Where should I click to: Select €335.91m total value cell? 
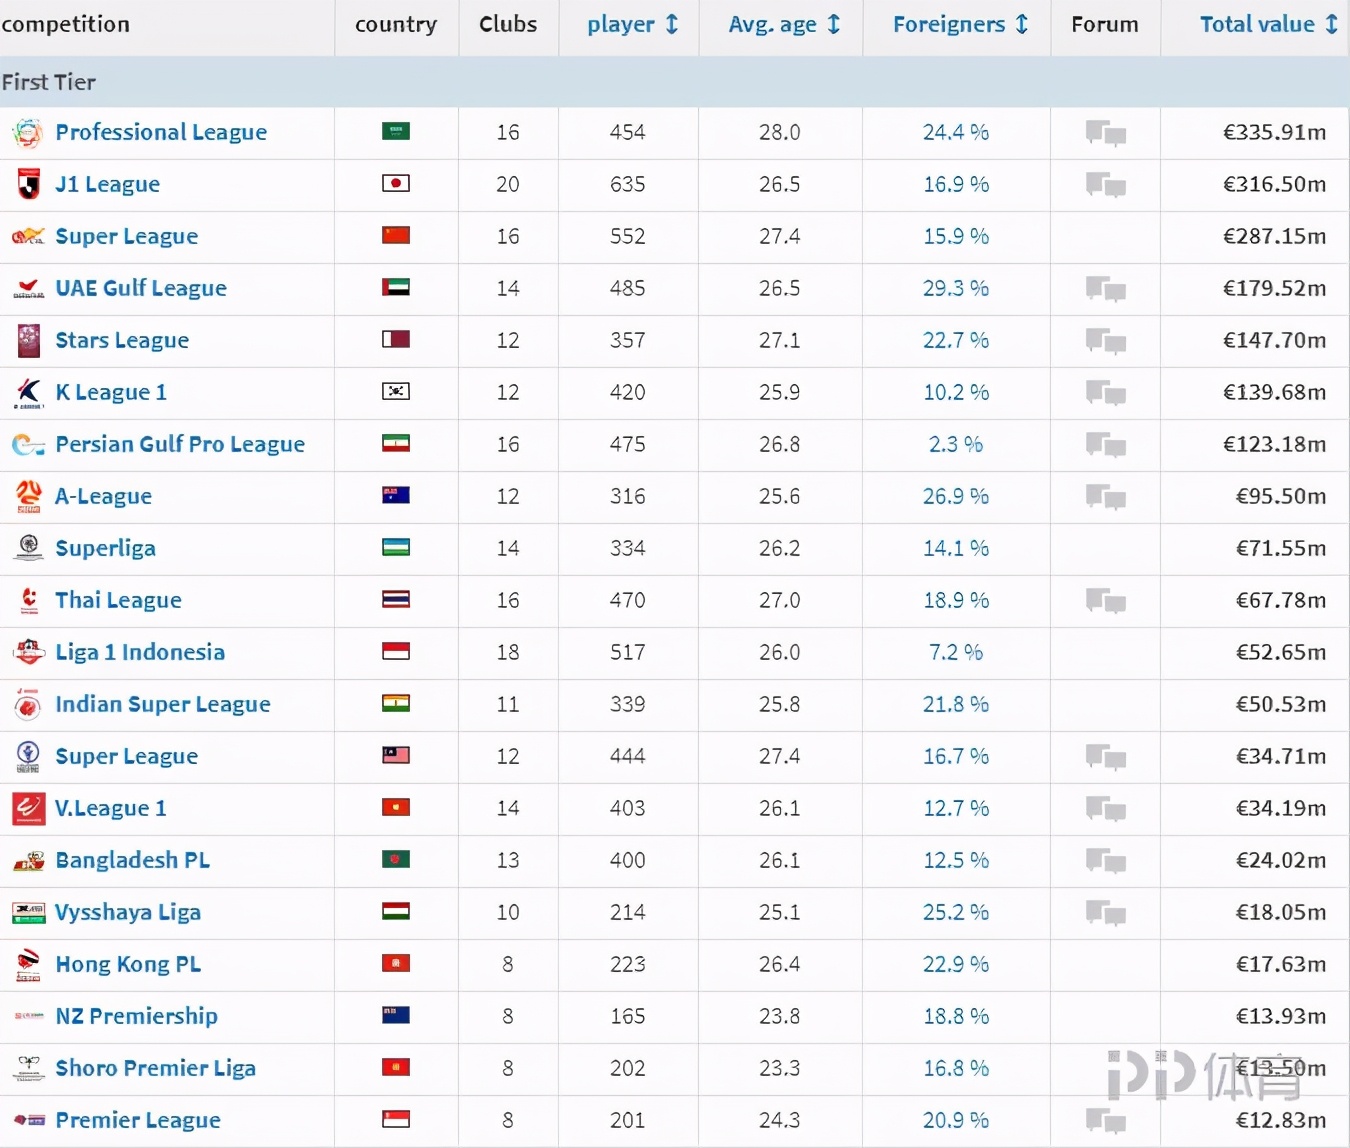point(1275,132)
